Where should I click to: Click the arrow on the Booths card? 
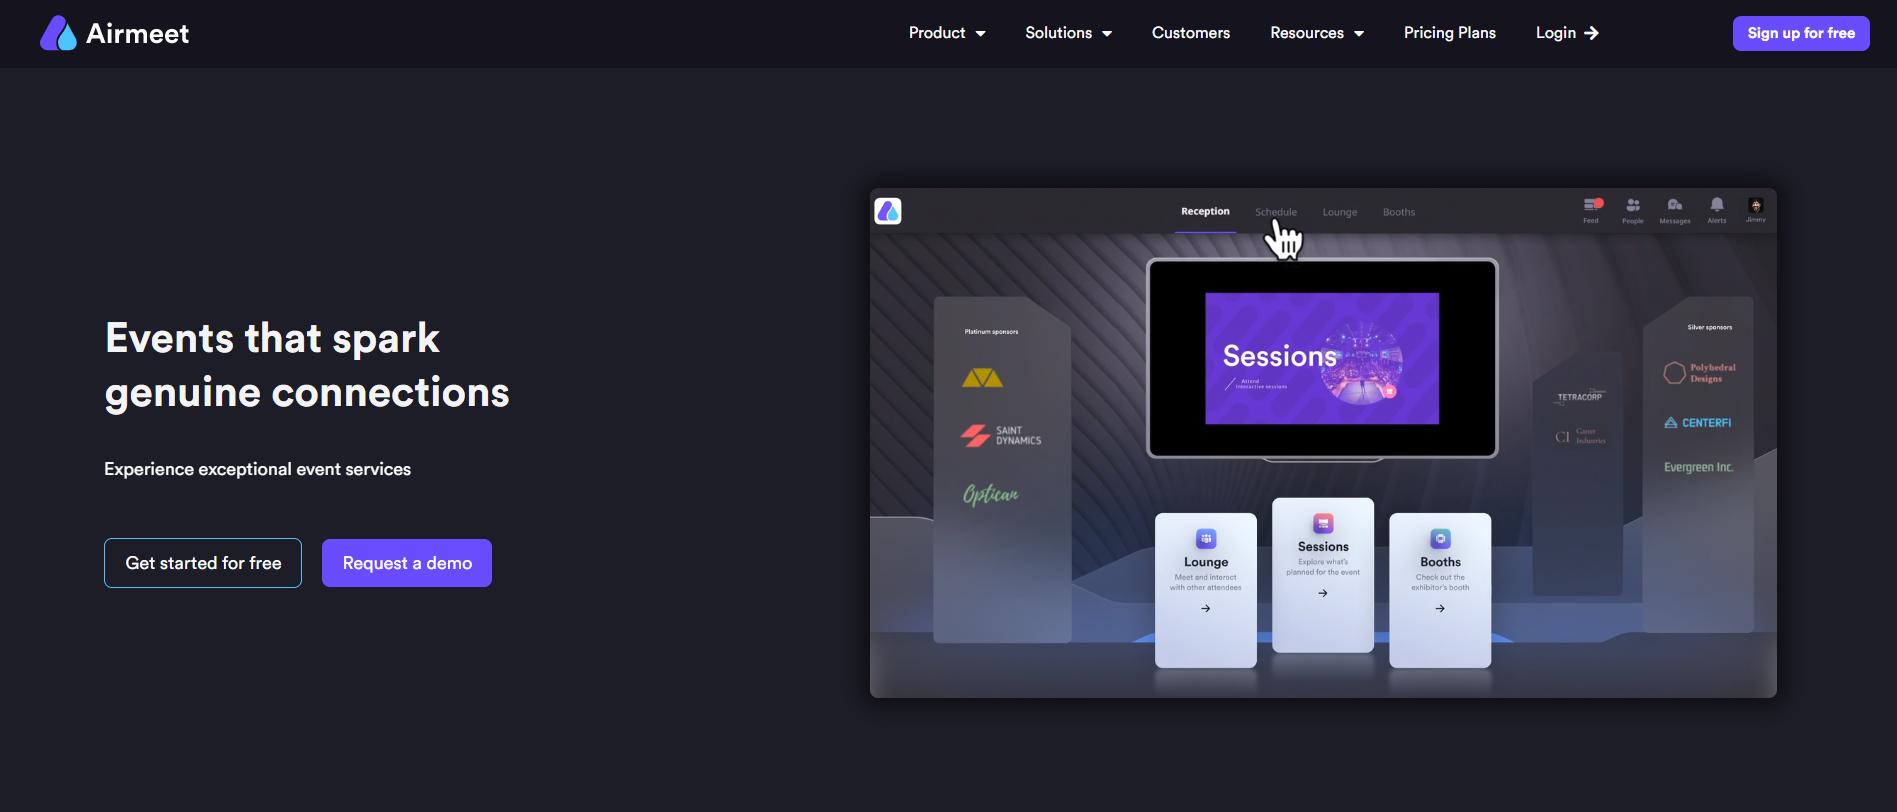tap(1440, 608)
